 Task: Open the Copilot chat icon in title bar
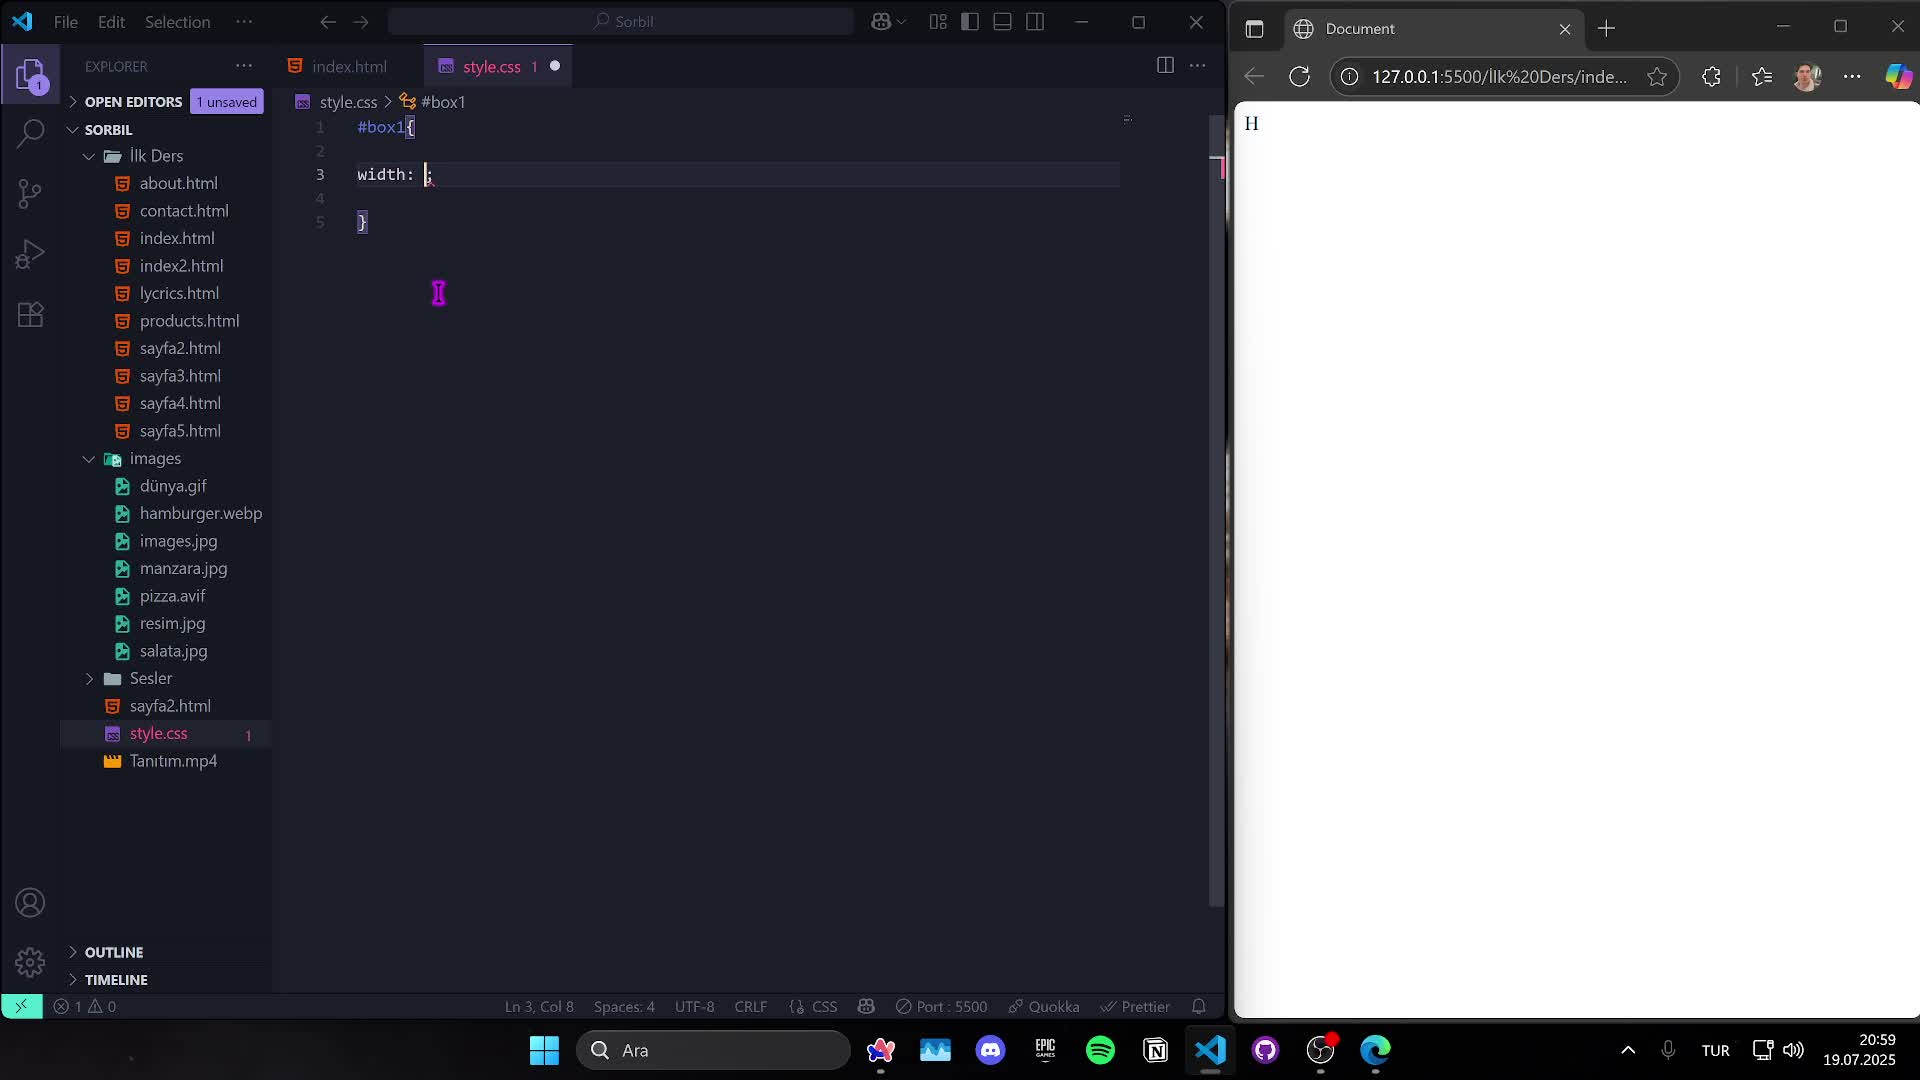pyautogui.click(x=881, y=21)
